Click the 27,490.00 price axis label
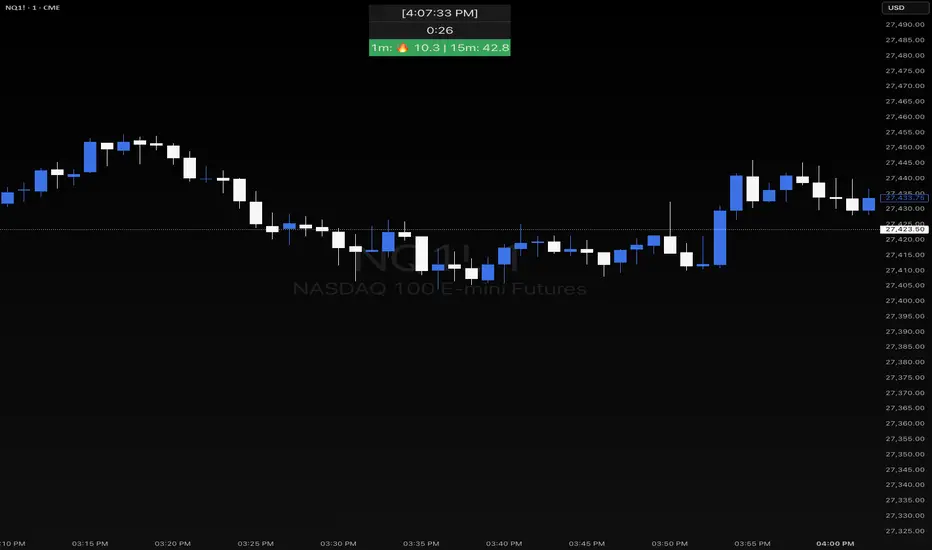 point(905,24)
